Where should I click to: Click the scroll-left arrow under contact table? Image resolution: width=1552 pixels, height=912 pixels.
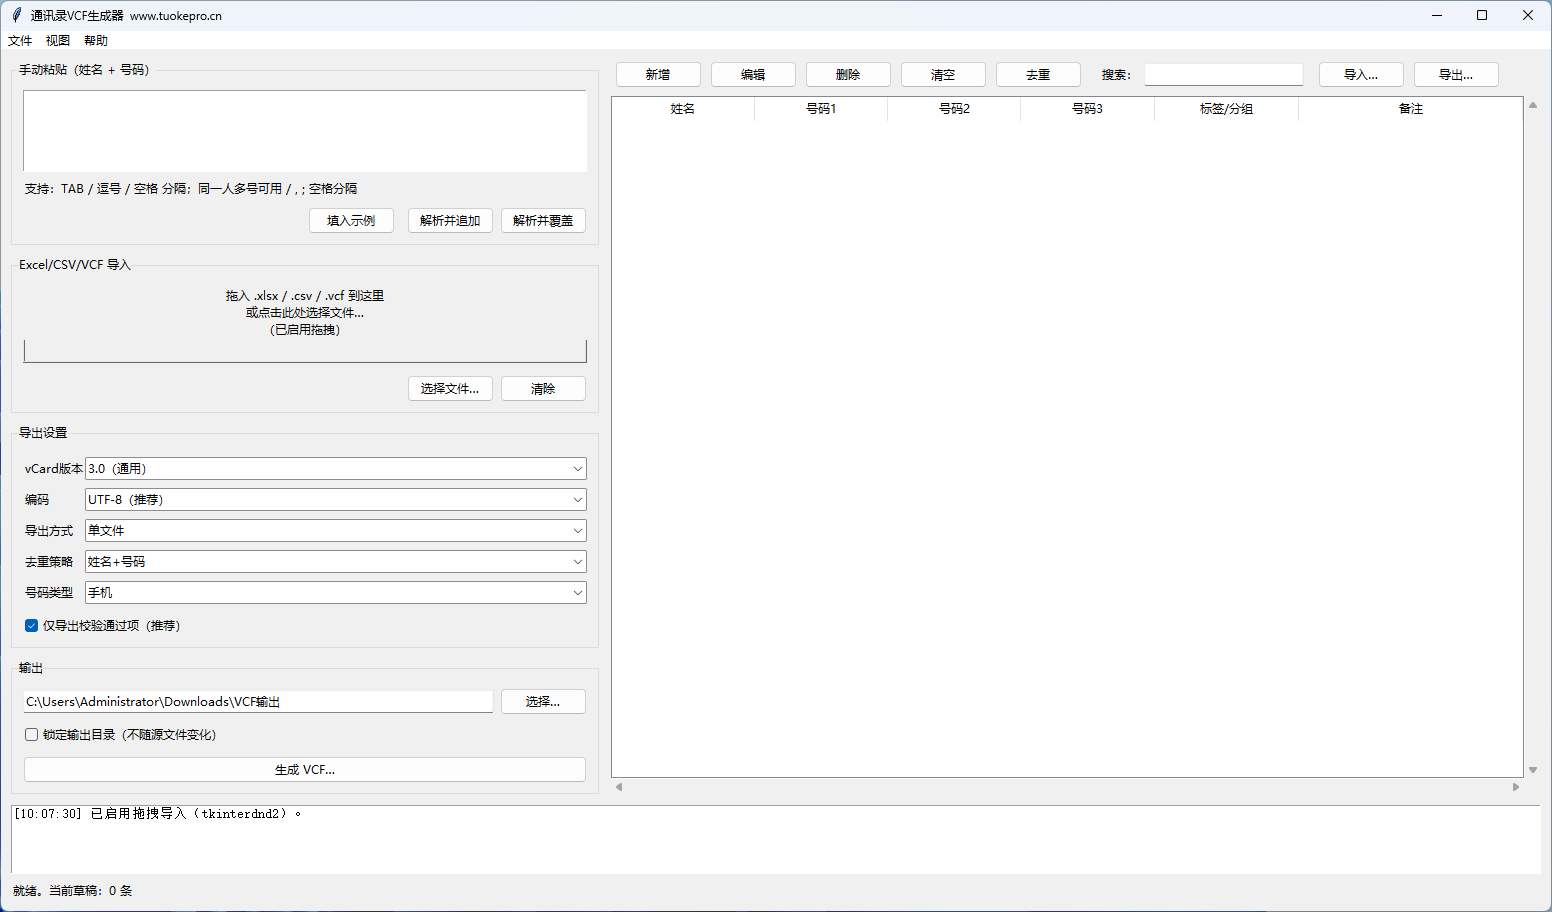point(619,787)
